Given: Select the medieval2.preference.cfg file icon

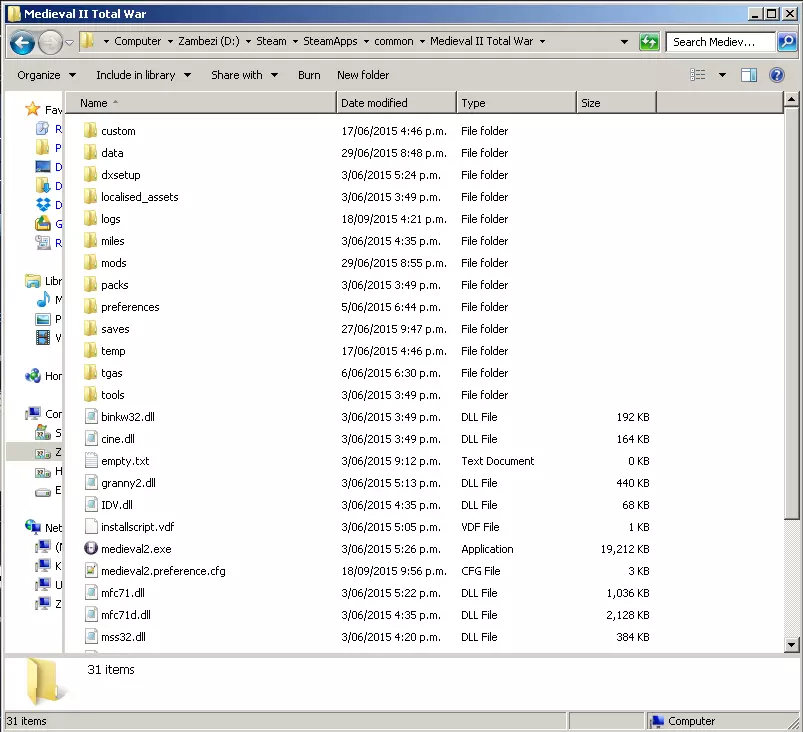Looking at the screenshot, I should click(91, 571).
